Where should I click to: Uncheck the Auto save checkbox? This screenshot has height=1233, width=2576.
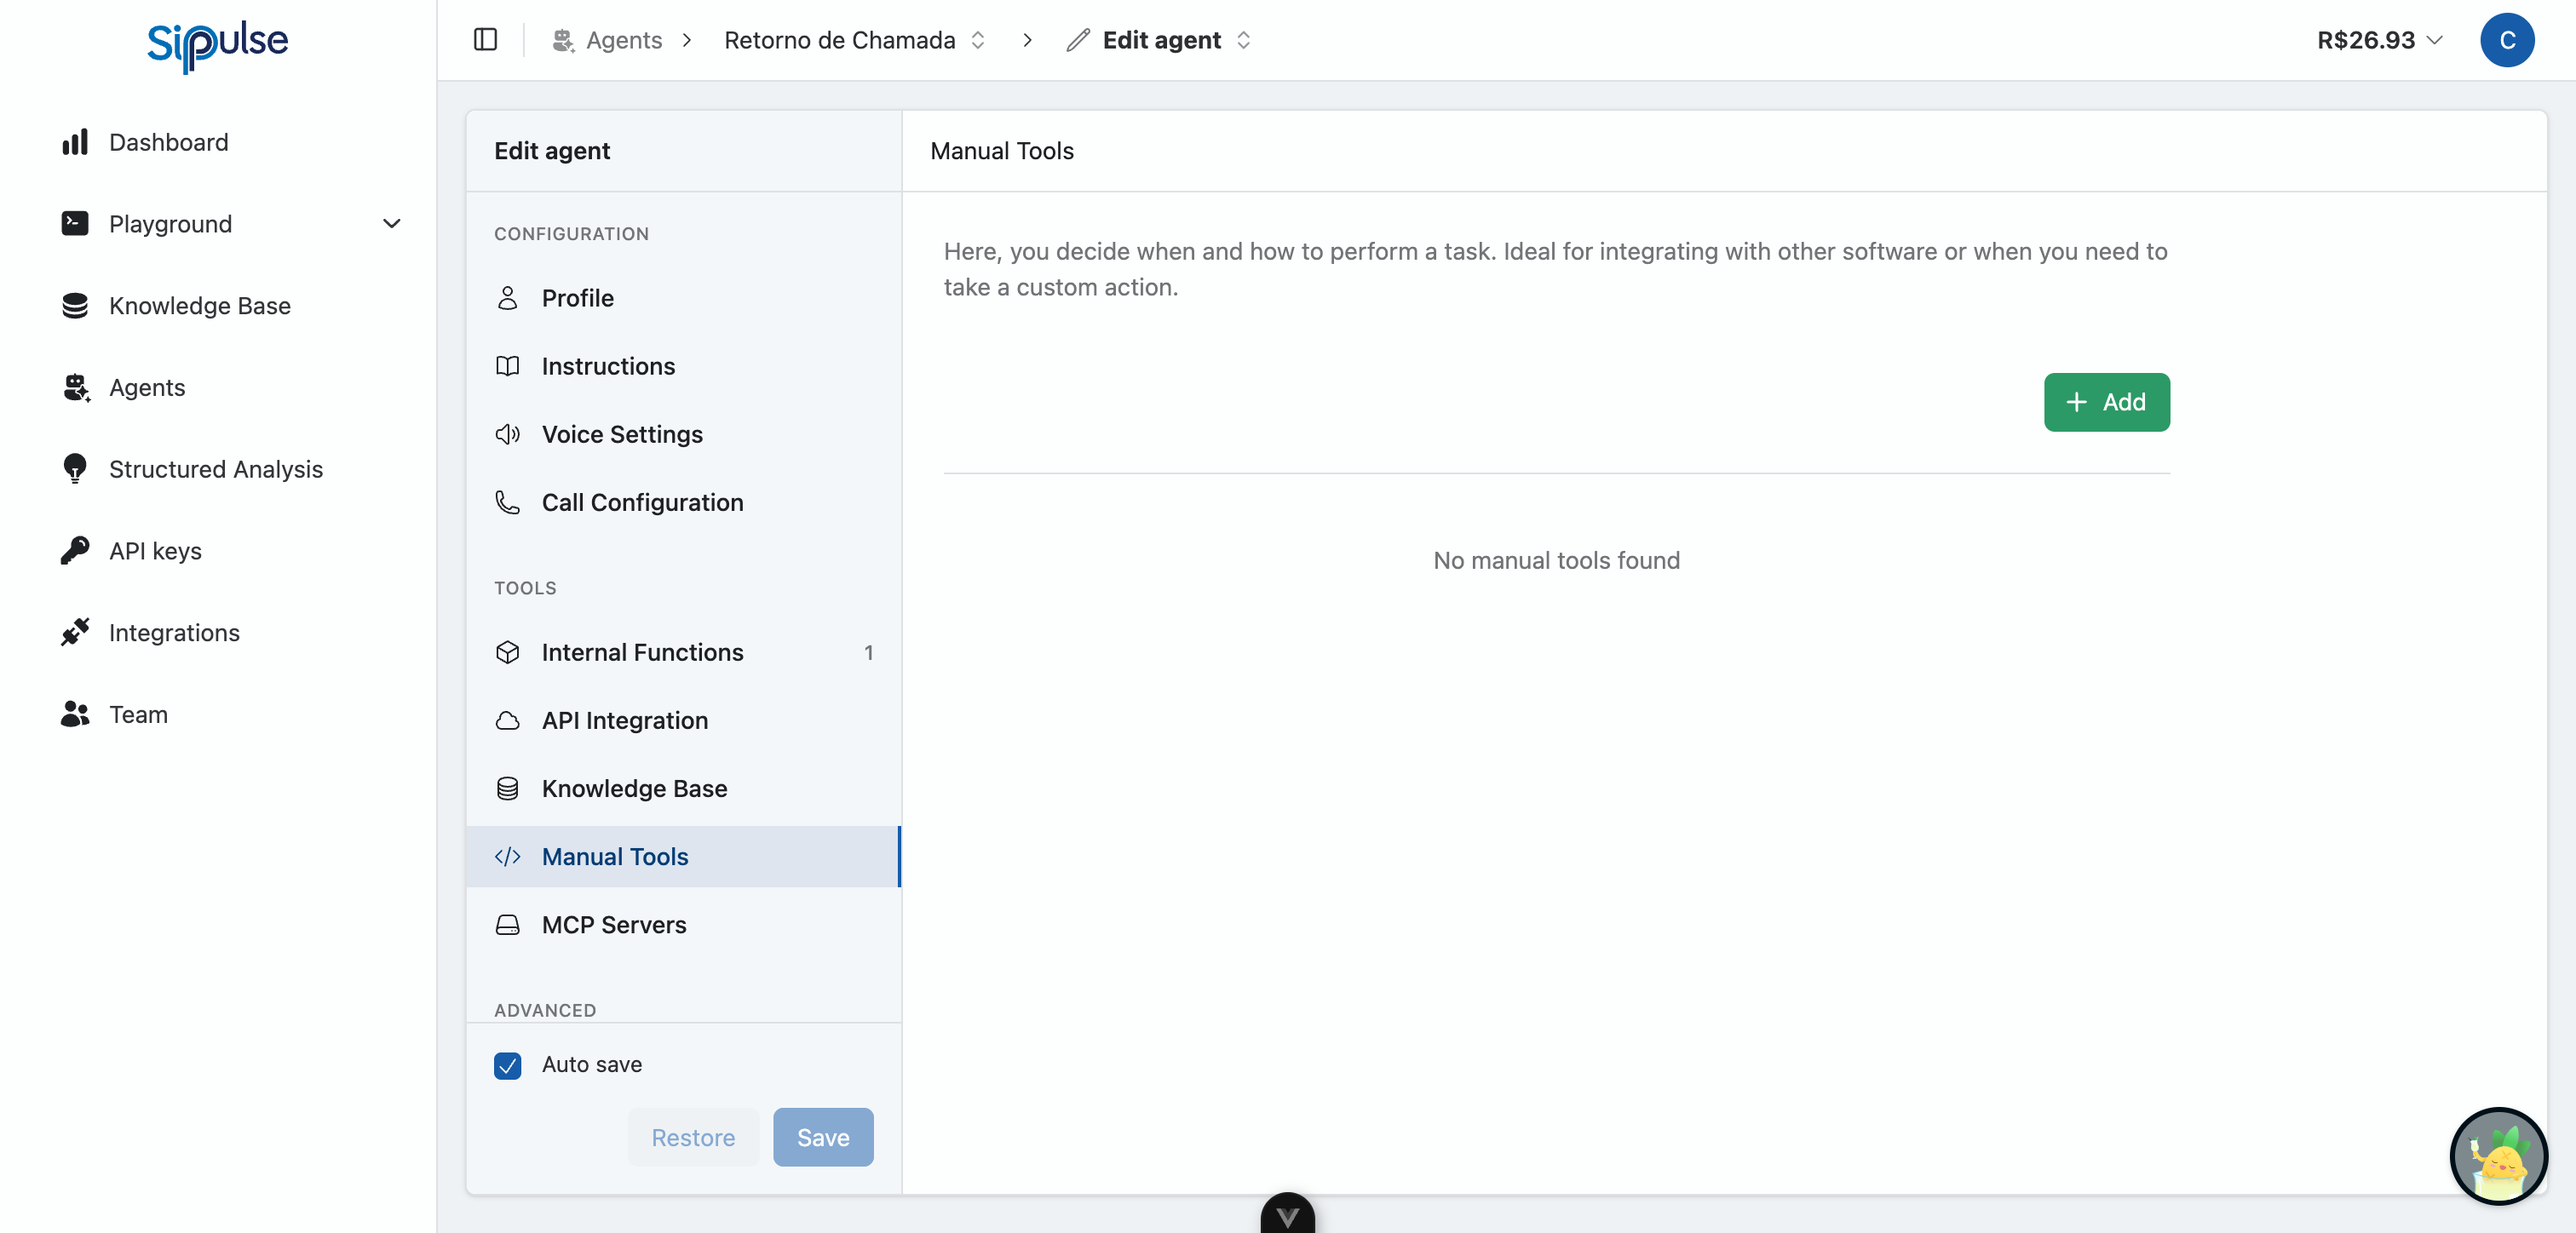click(x=508, y=1065)
